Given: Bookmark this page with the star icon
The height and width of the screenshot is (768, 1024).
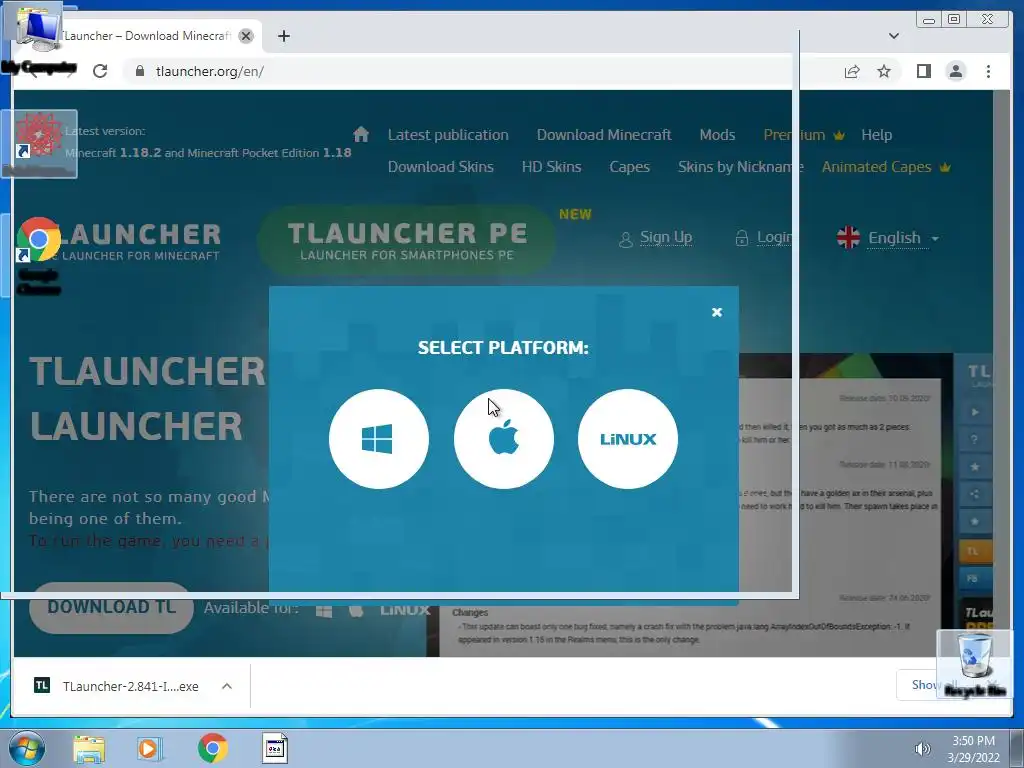Looking at the screenshot, I should (884, 71).
